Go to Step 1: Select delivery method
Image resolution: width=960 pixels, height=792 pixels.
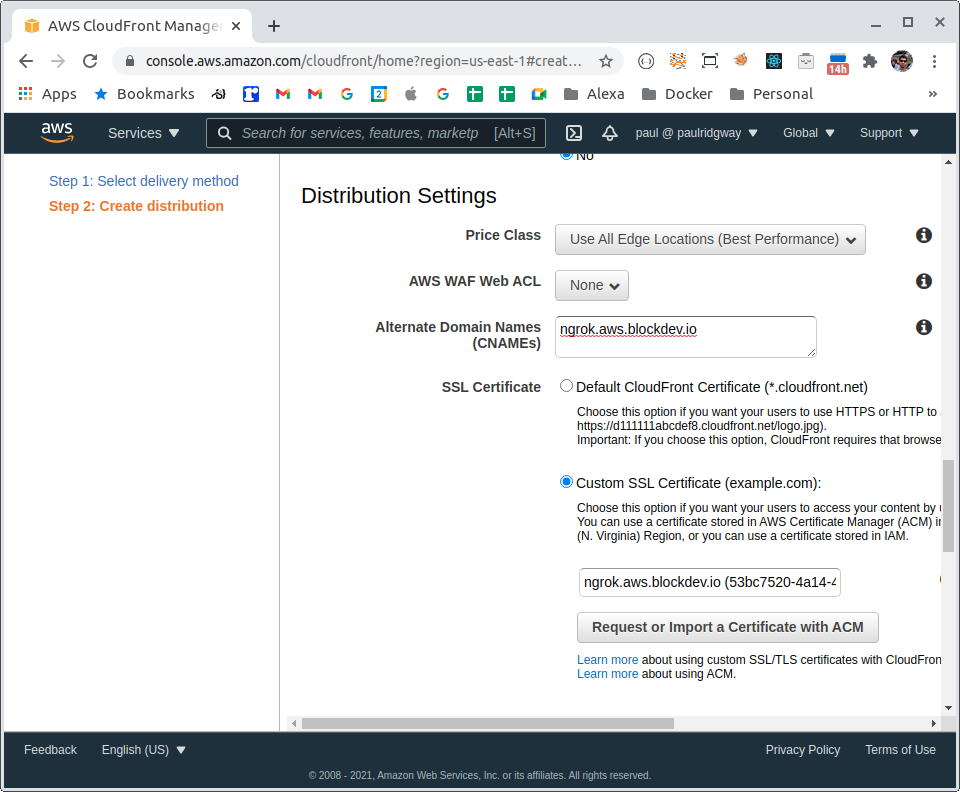(x=144, y=181)
